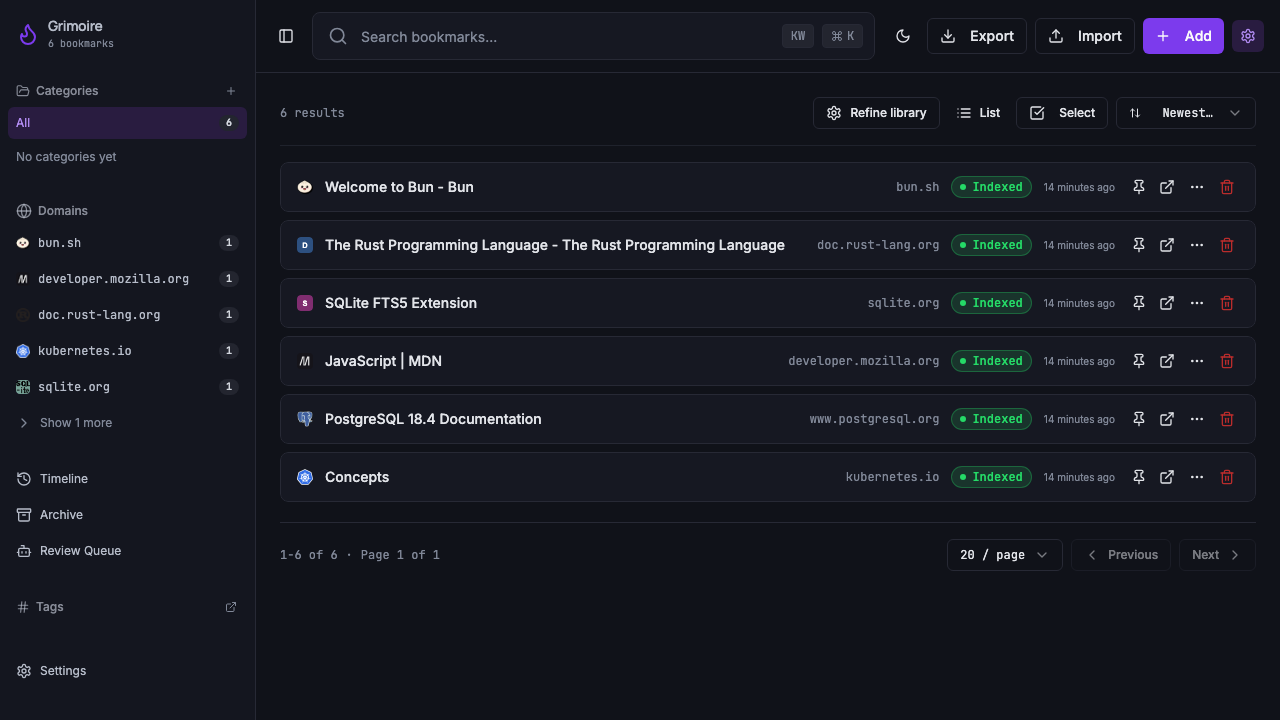
Task: Click the Domains section header
Action: point(52,211)
